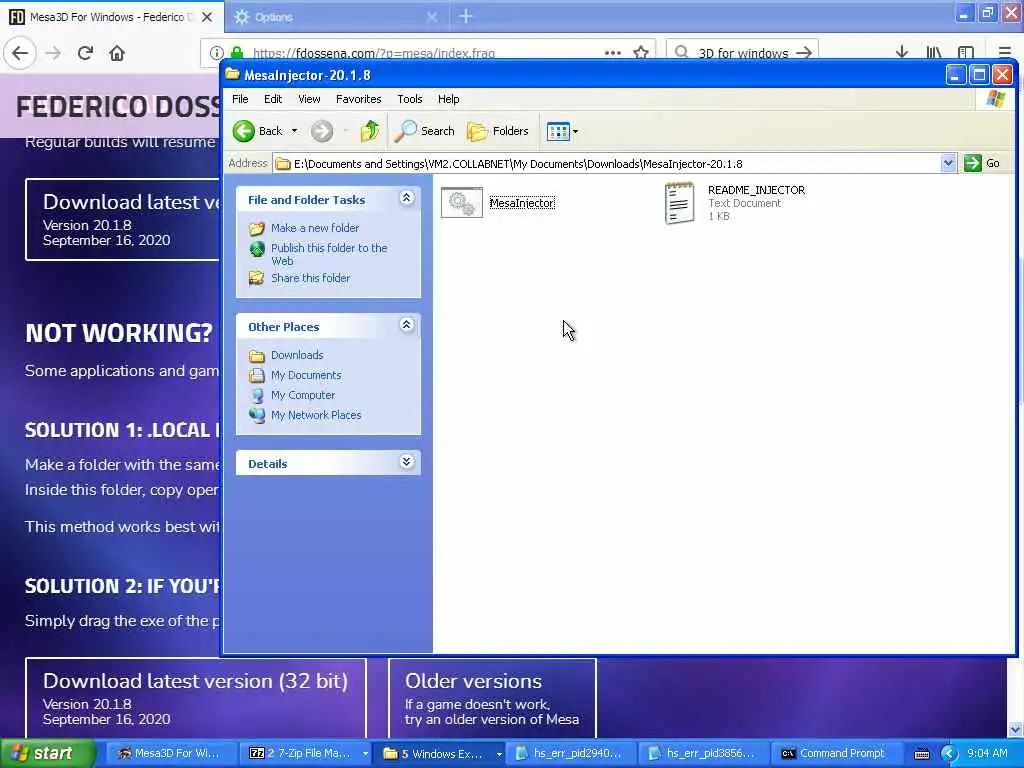The image size is (1024, 768).
Task: Open the 7-Zip File Manager taskbar group
Action: click(x=305, y=754)
